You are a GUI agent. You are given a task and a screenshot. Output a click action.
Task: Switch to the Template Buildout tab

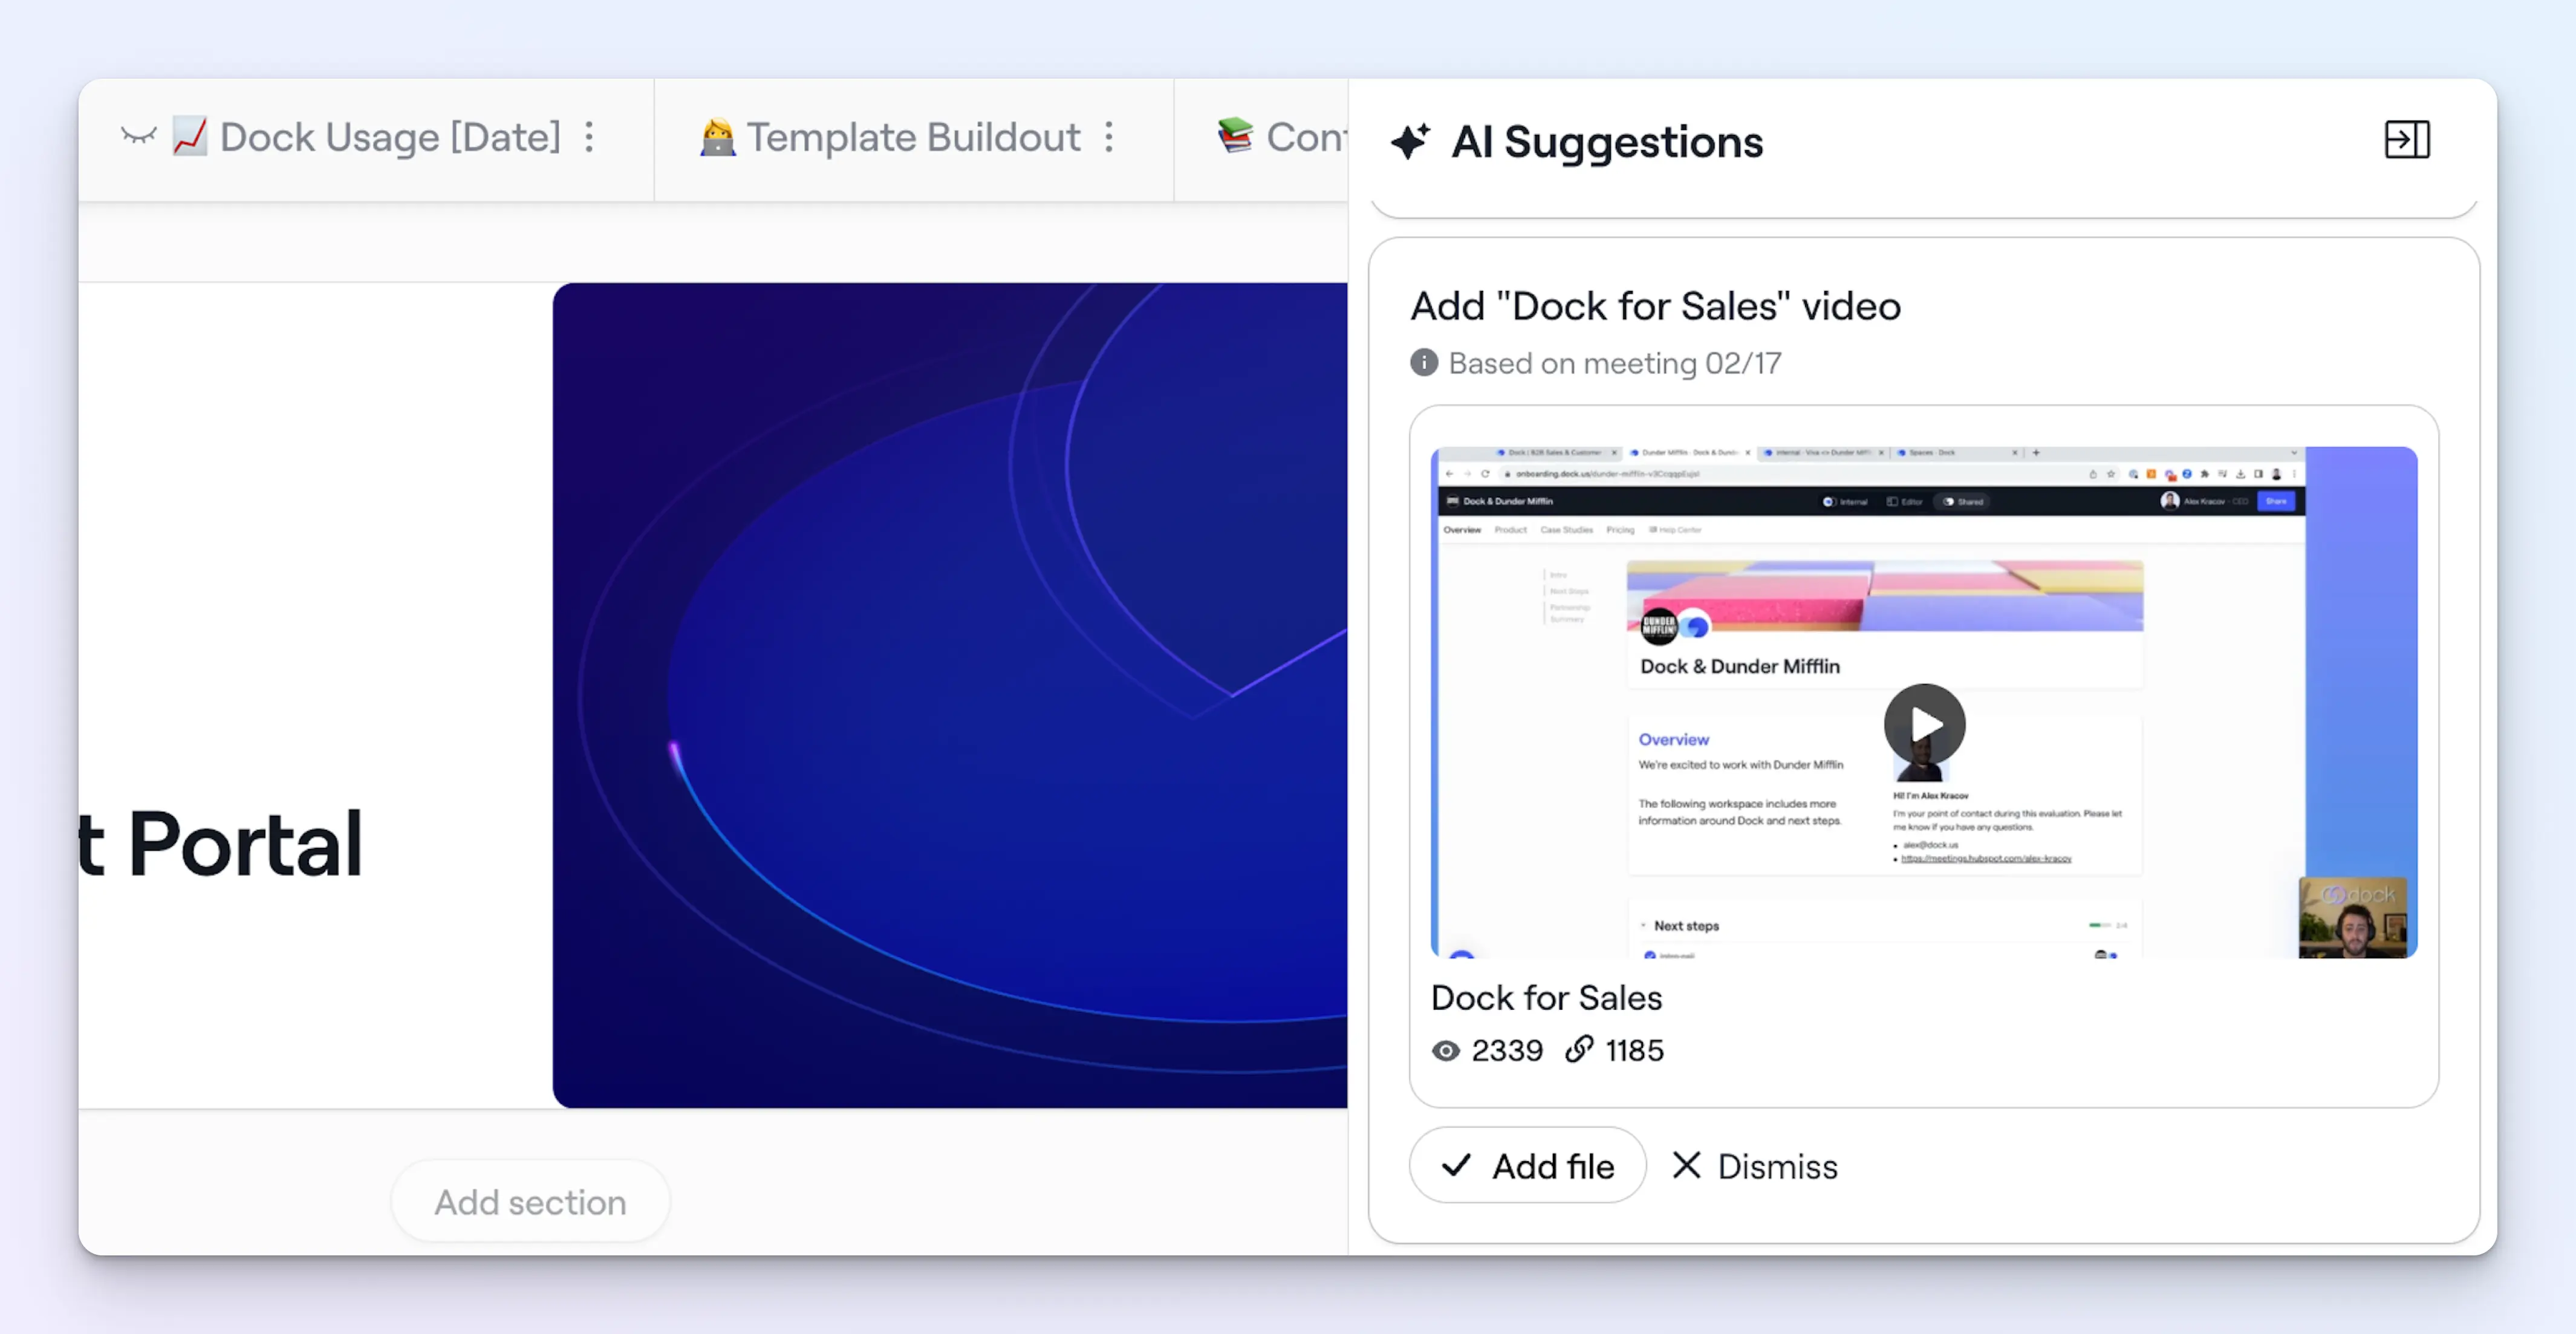(912, 137)
